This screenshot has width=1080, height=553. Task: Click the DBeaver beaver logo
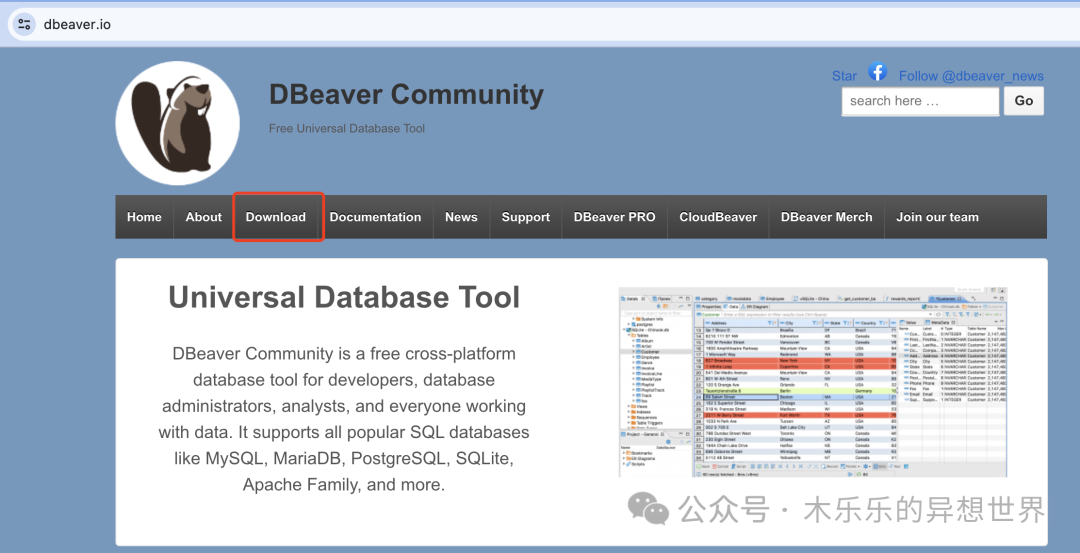(x=178, y=123)
